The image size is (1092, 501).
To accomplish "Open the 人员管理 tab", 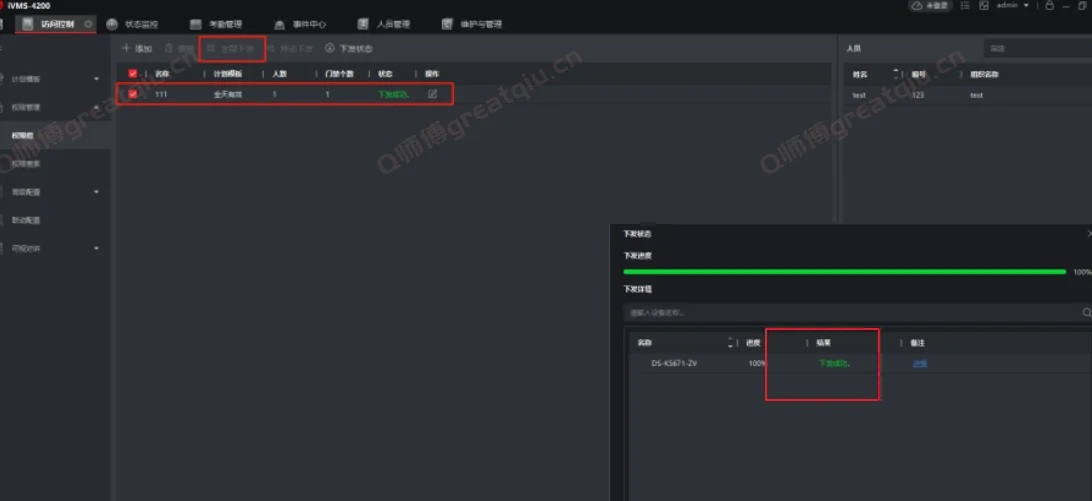I will [x=384, y=24].
